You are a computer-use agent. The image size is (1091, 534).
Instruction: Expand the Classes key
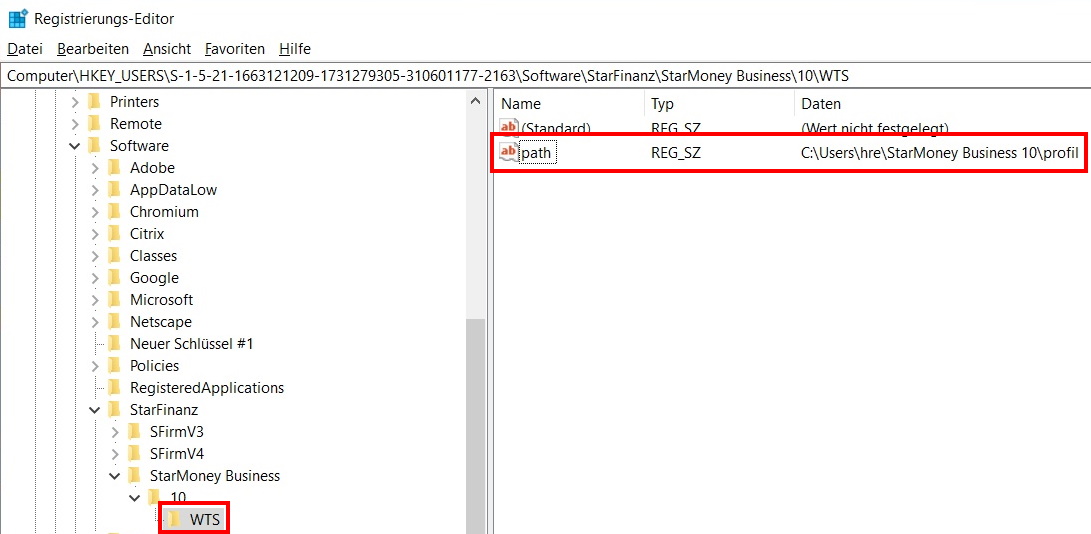point(95,256)
